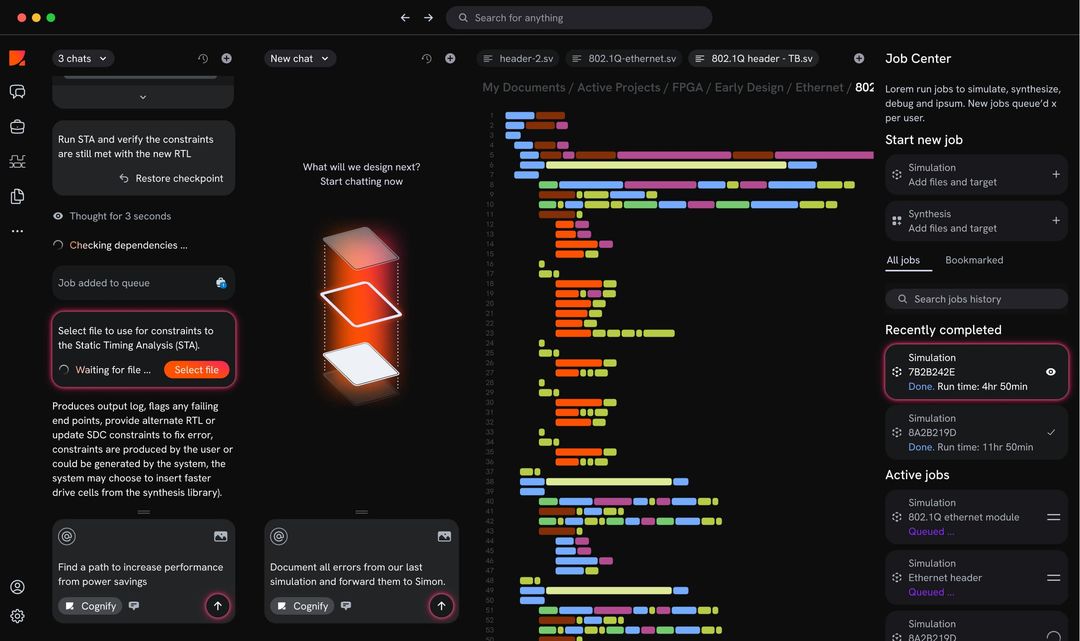1080x641 pixels.
Task: Go forward with the right arrow
Action: pyautogui.click(x=428, y=18)
